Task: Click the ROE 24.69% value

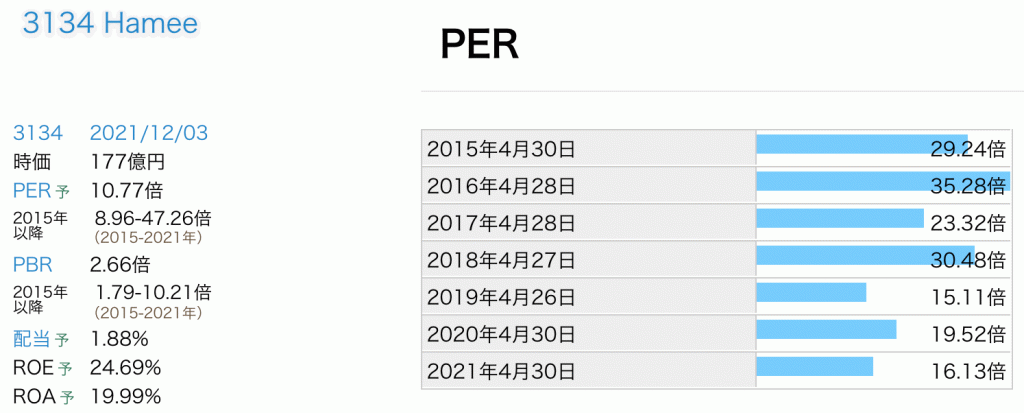Action: point(125,368)
